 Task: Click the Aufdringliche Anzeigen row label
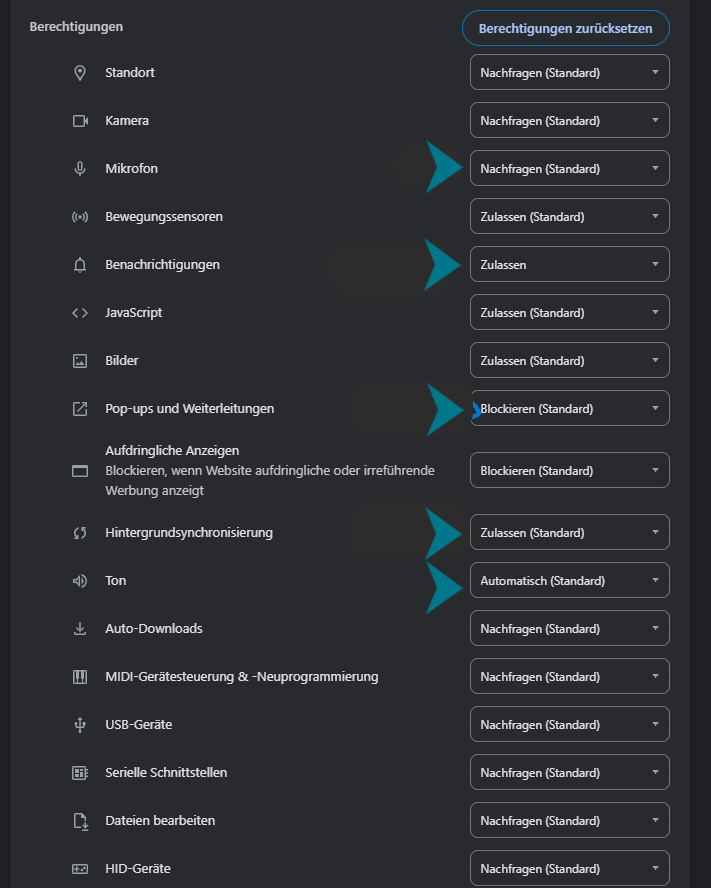(170, 450)
